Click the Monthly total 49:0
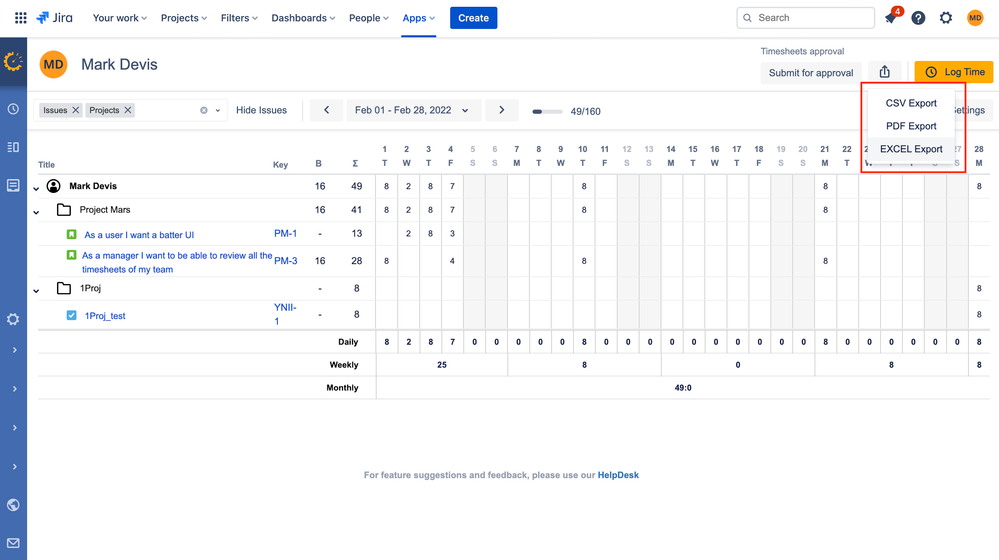Screen dimensions: 999x560 683,388
